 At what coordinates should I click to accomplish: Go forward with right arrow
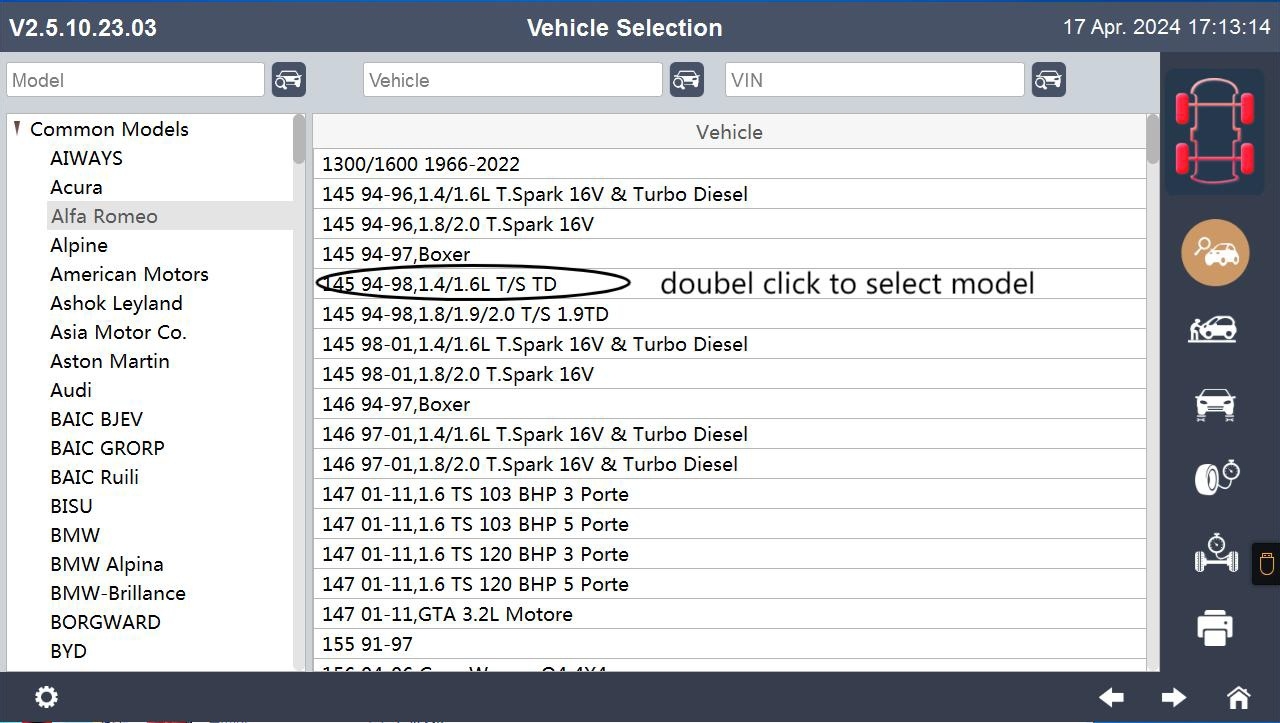click(1174, 697)
